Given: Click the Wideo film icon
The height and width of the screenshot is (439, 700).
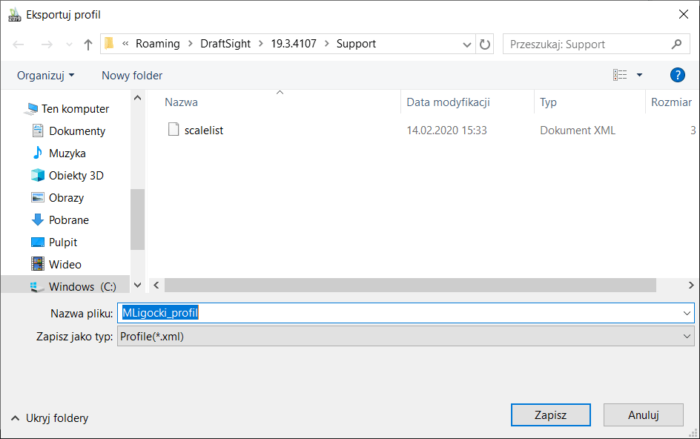Looking at the screenshot, I should pyautogui.click(x=38, y=264).
